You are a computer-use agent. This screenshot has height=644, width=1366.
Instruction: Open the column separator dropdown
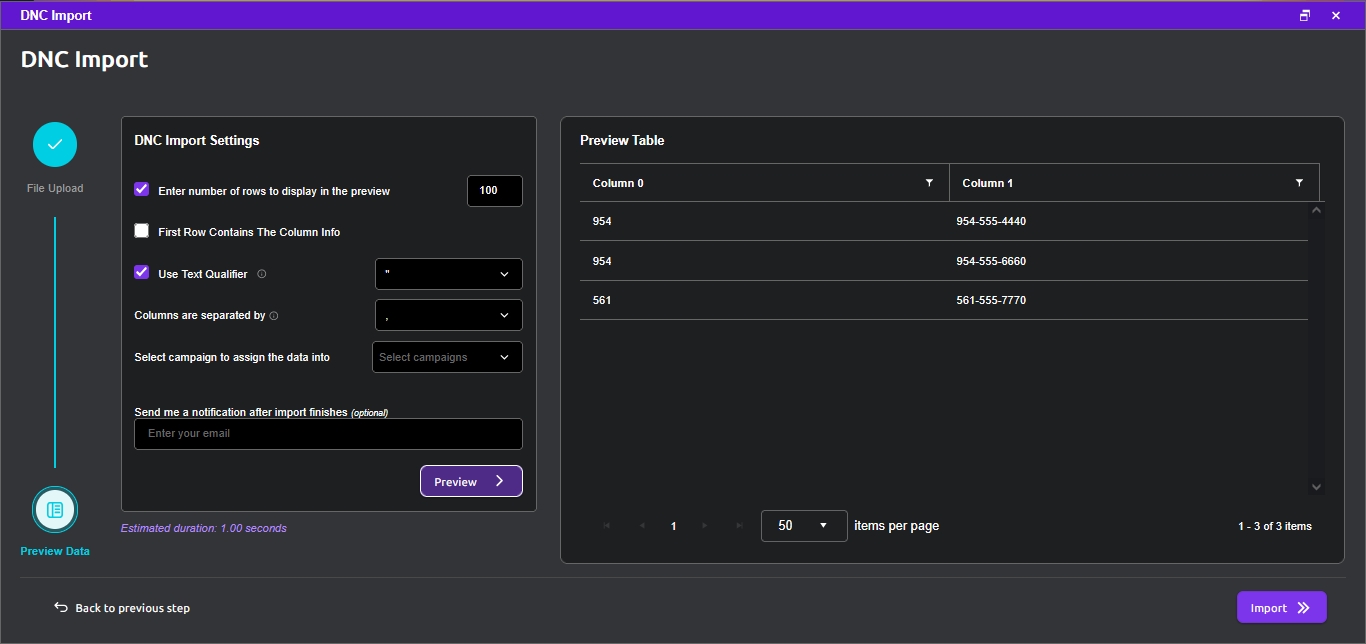point(448,315)
